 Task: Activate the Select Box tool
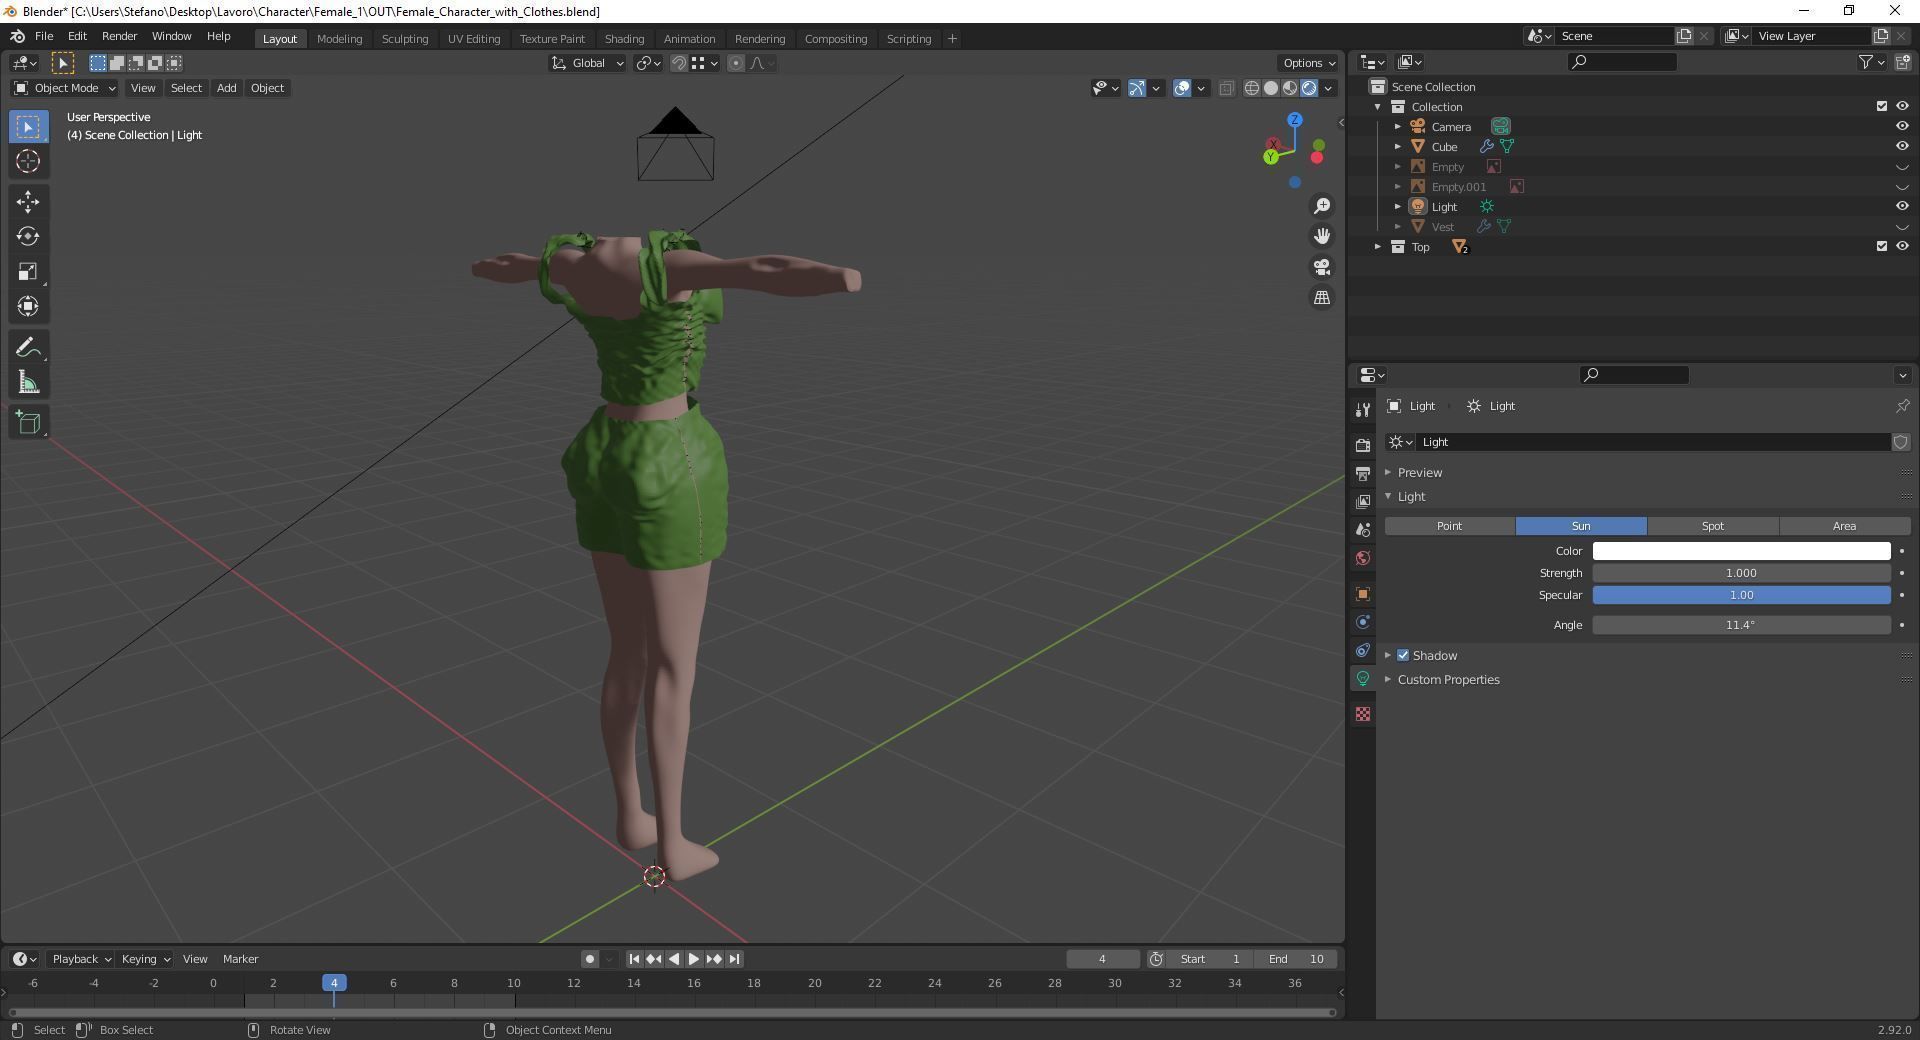pos(28,127)
